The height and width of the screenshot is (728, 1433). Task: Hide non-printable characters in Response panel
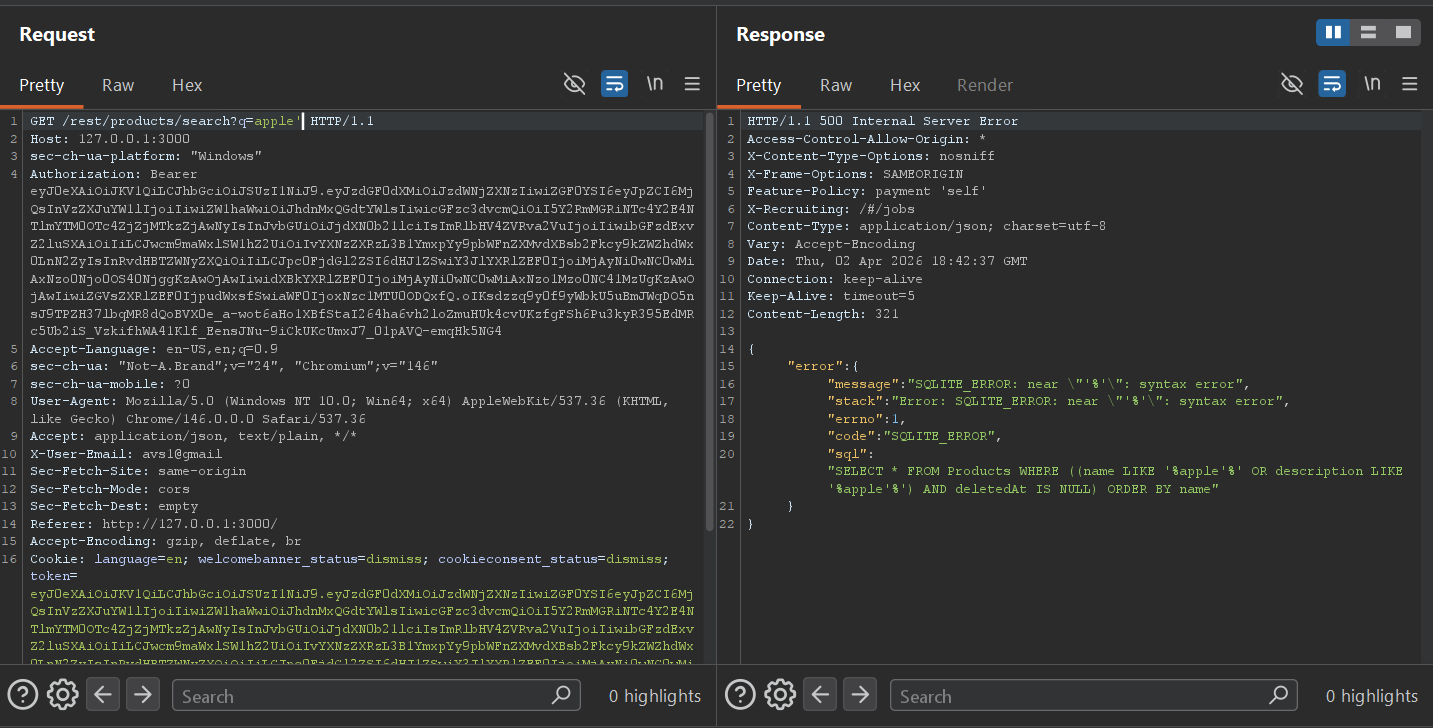(1291, 84)
